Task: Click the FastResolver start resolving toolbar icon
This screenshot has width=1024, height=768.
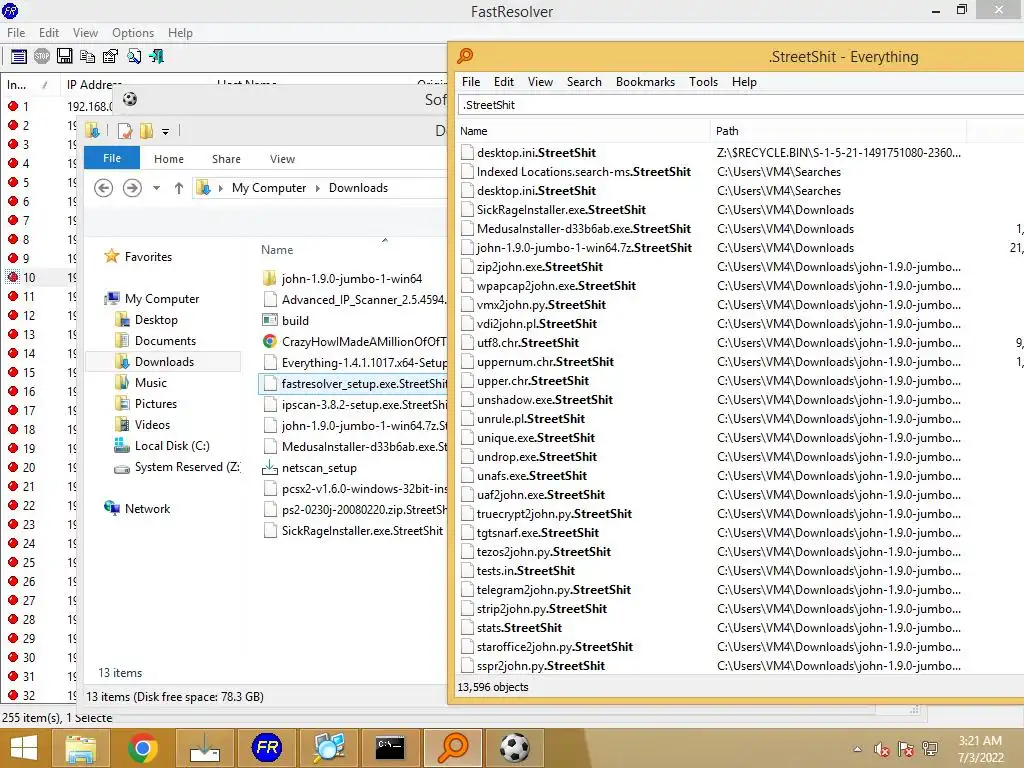Action: click(x=18, y=56)
